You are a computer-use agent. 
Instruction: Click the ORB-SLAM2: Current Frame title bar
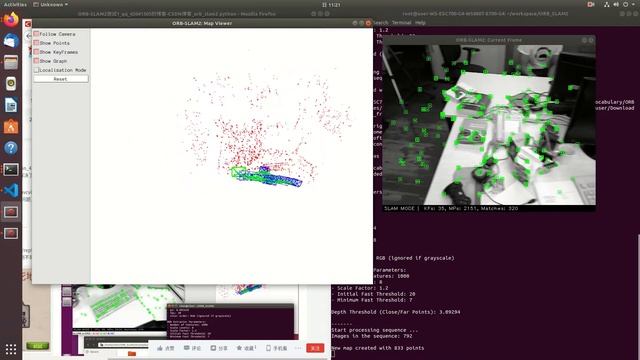pyautogui.click(x=489, y=40)
